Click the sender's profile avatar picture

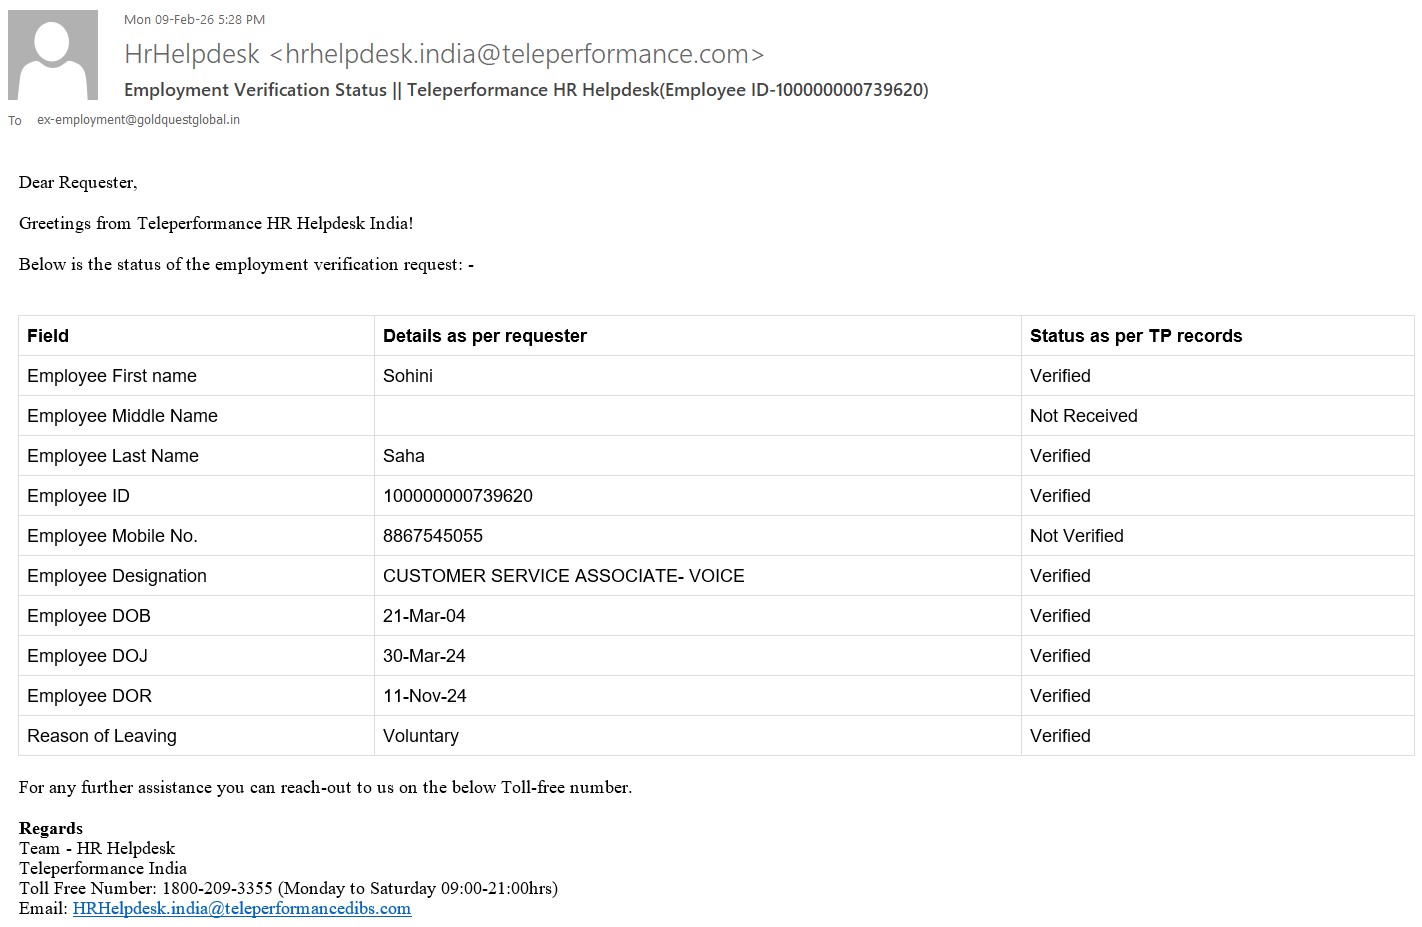pyautogui.click(x=53, y=55)
